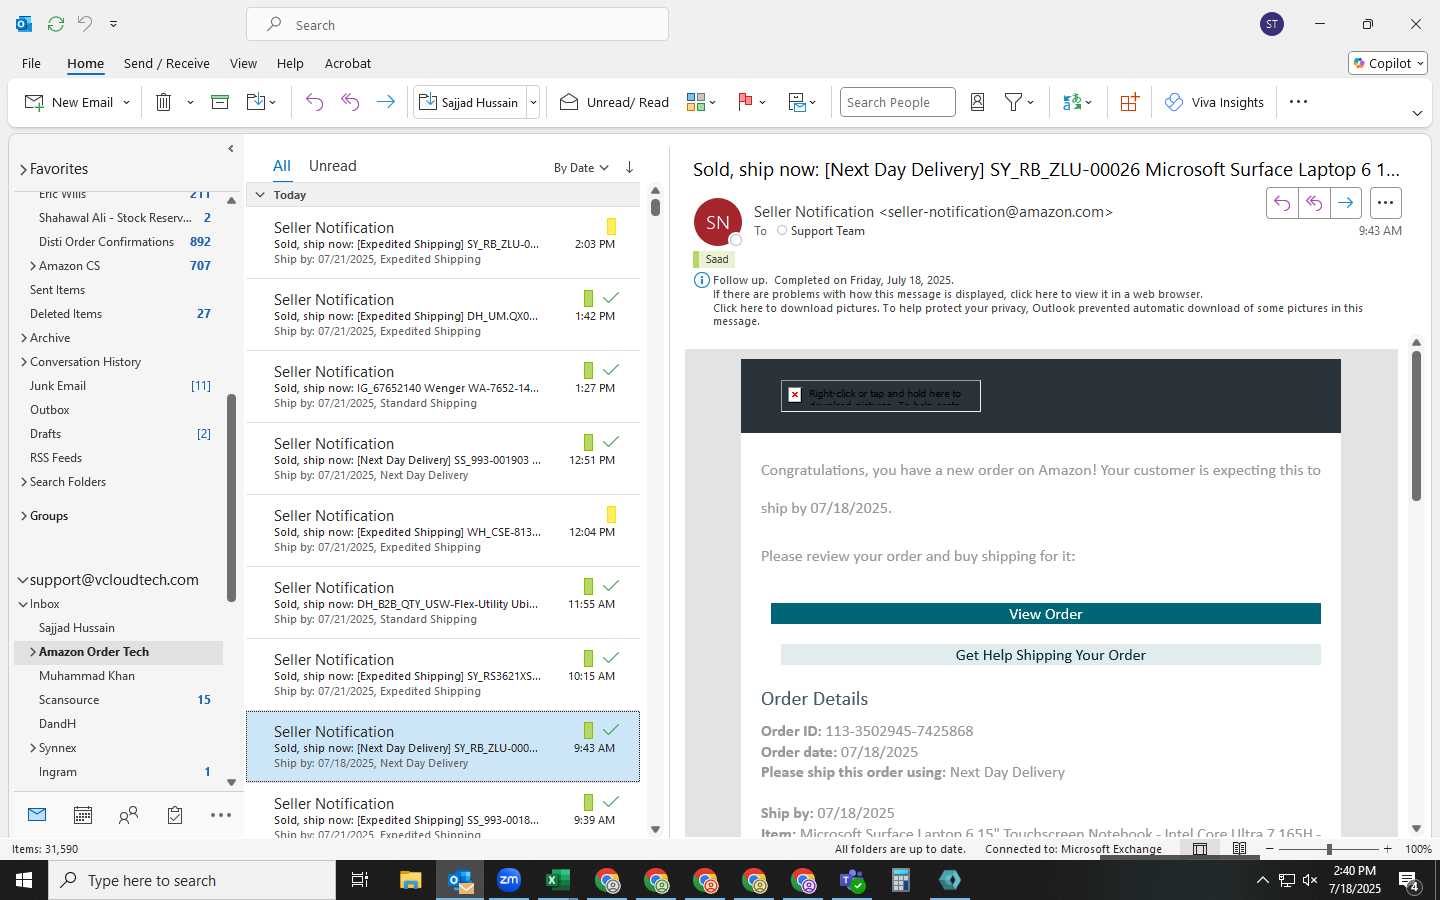Click the Search People input field
1440x900 pixels.
pos(897,102)
